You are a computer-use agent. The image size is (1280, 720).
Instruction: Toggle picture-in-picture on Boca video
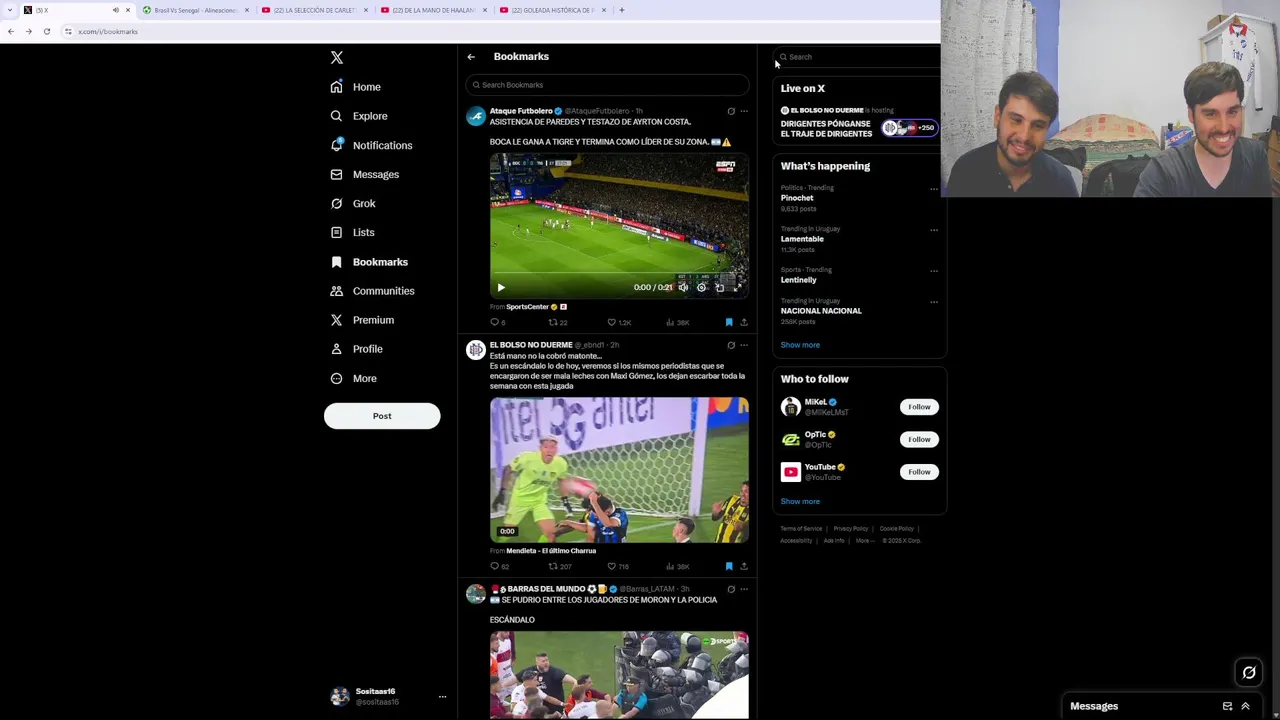[x=719, y=288]
